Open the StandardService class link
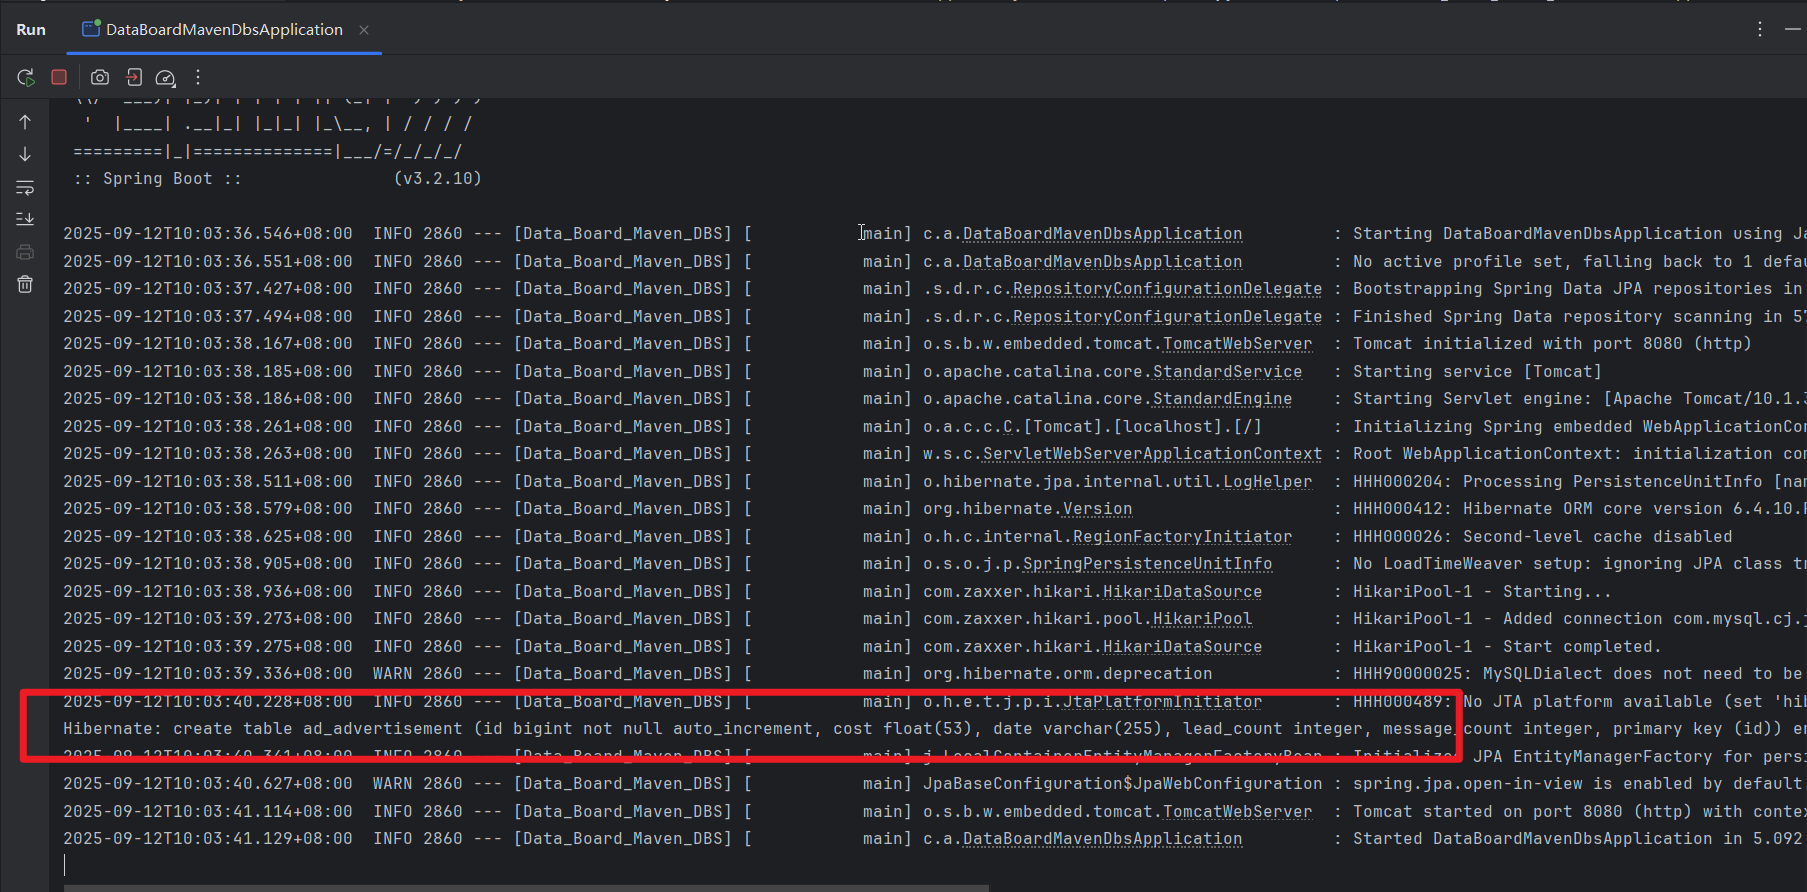This screenshot has width=1807, height=892. 1227,371
